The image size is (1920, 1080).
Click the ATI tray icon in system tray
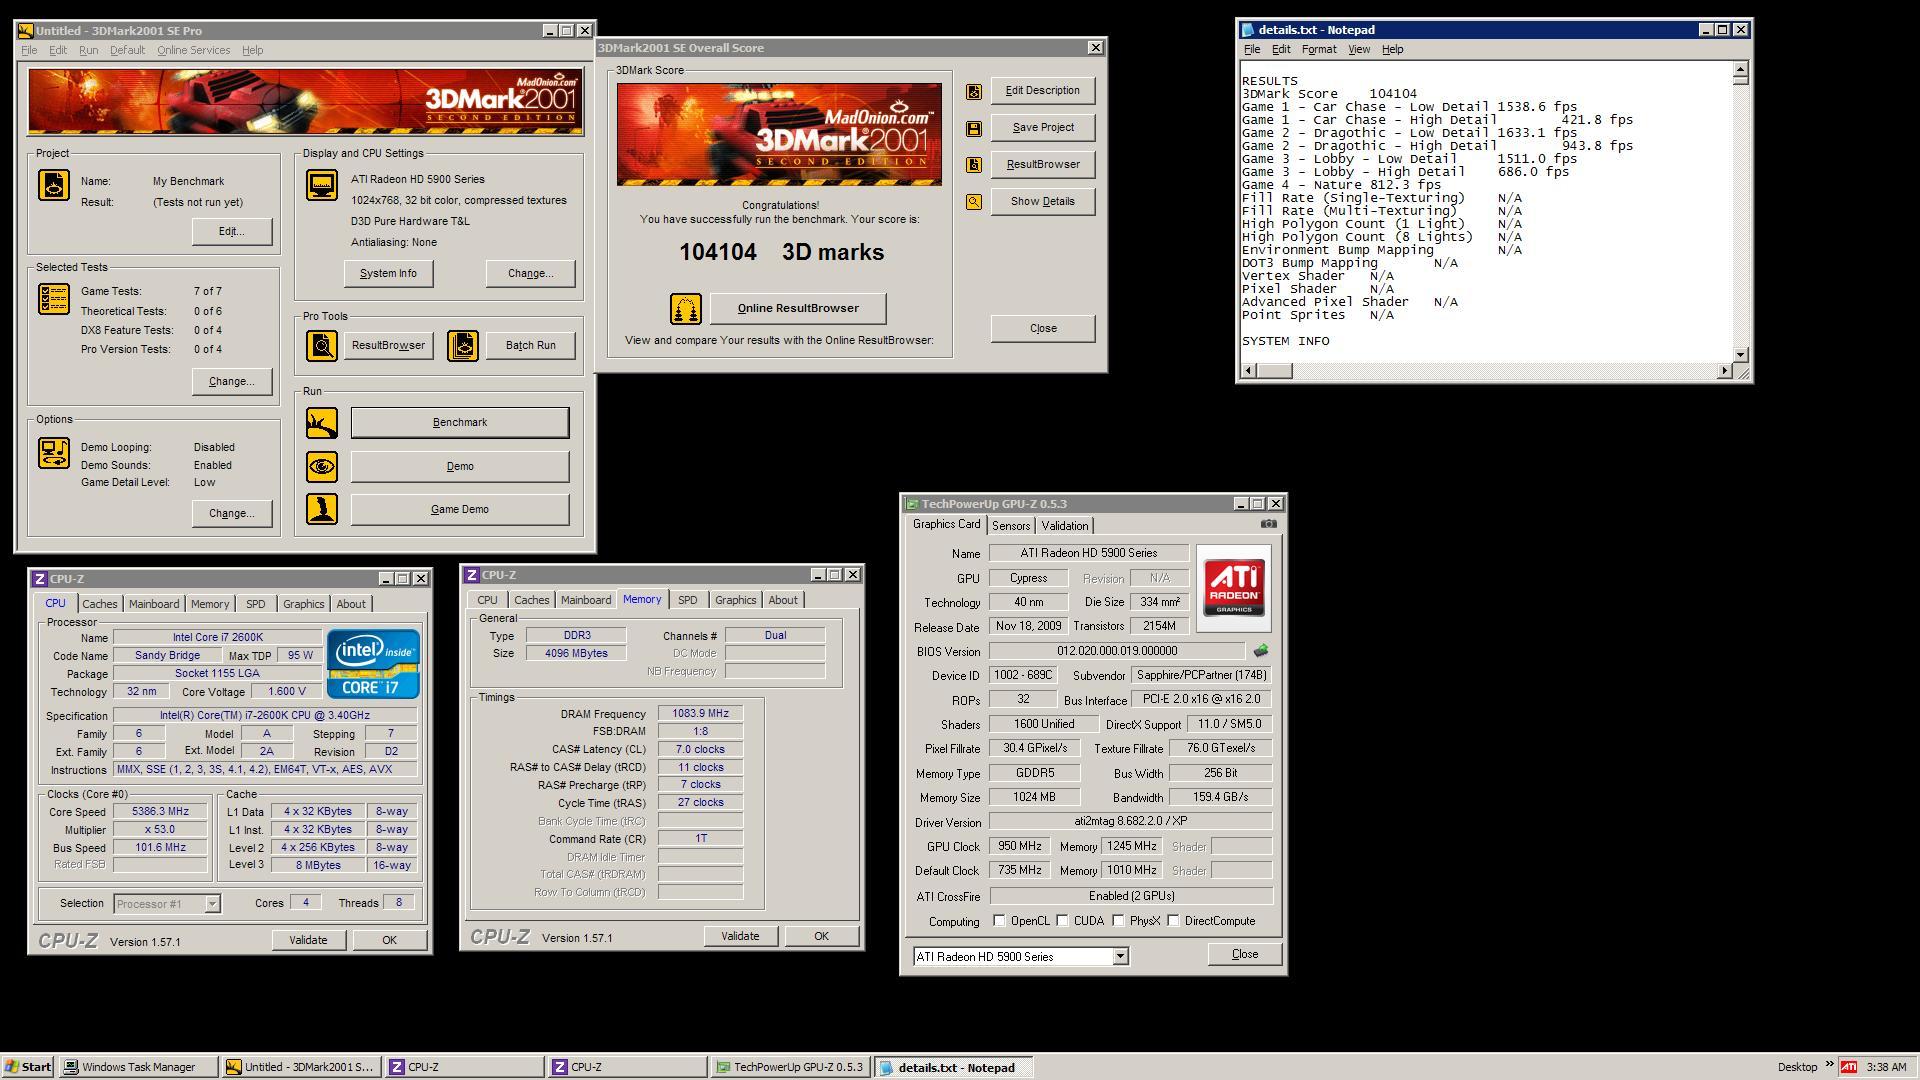point(1849,1067)
